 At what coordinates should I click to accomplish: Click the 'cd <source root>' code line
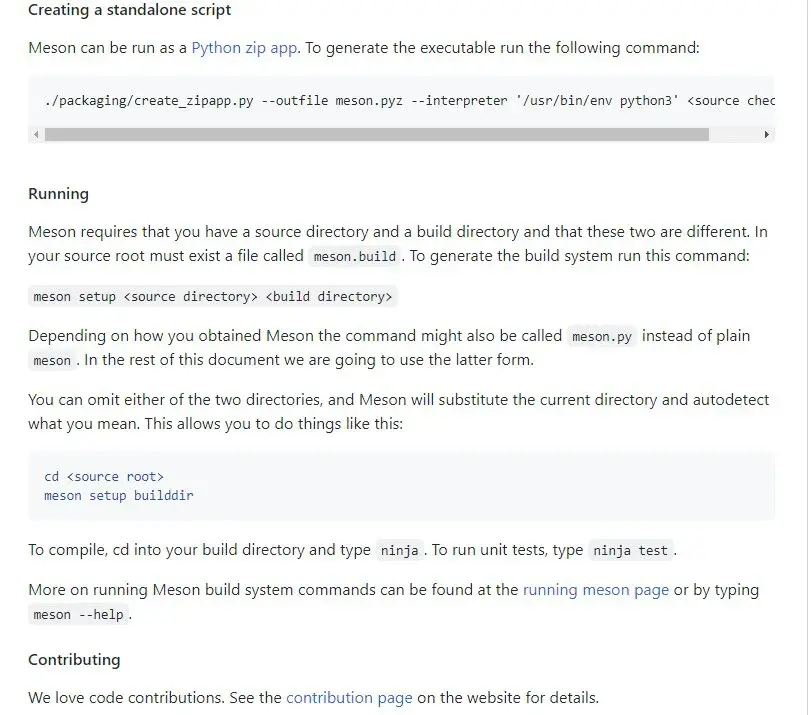point(104,476)
